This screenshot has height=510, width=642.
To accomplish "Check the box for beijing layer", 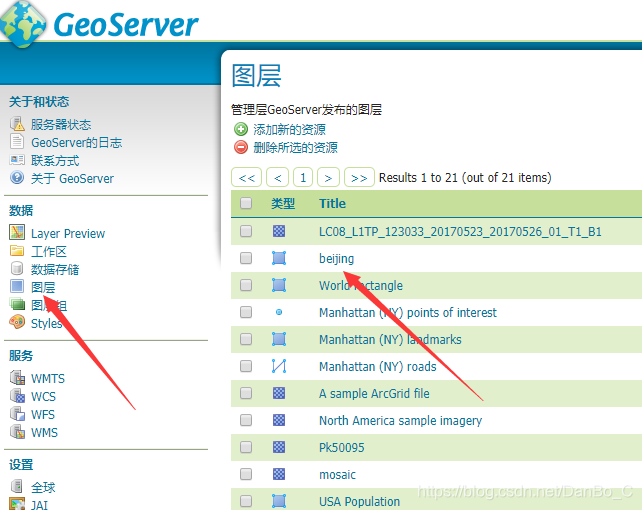I will [x=246, y=258].
